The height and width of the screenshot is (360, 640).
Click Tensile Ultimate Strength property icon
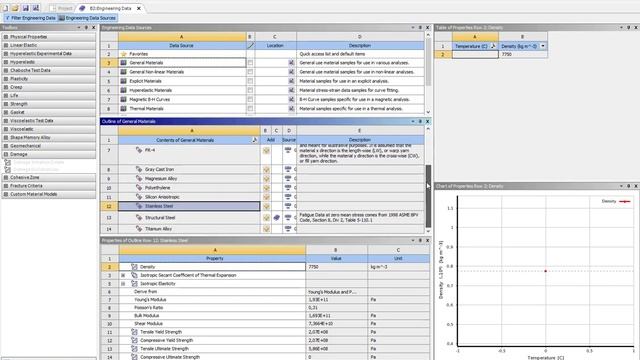coord(134,349)
